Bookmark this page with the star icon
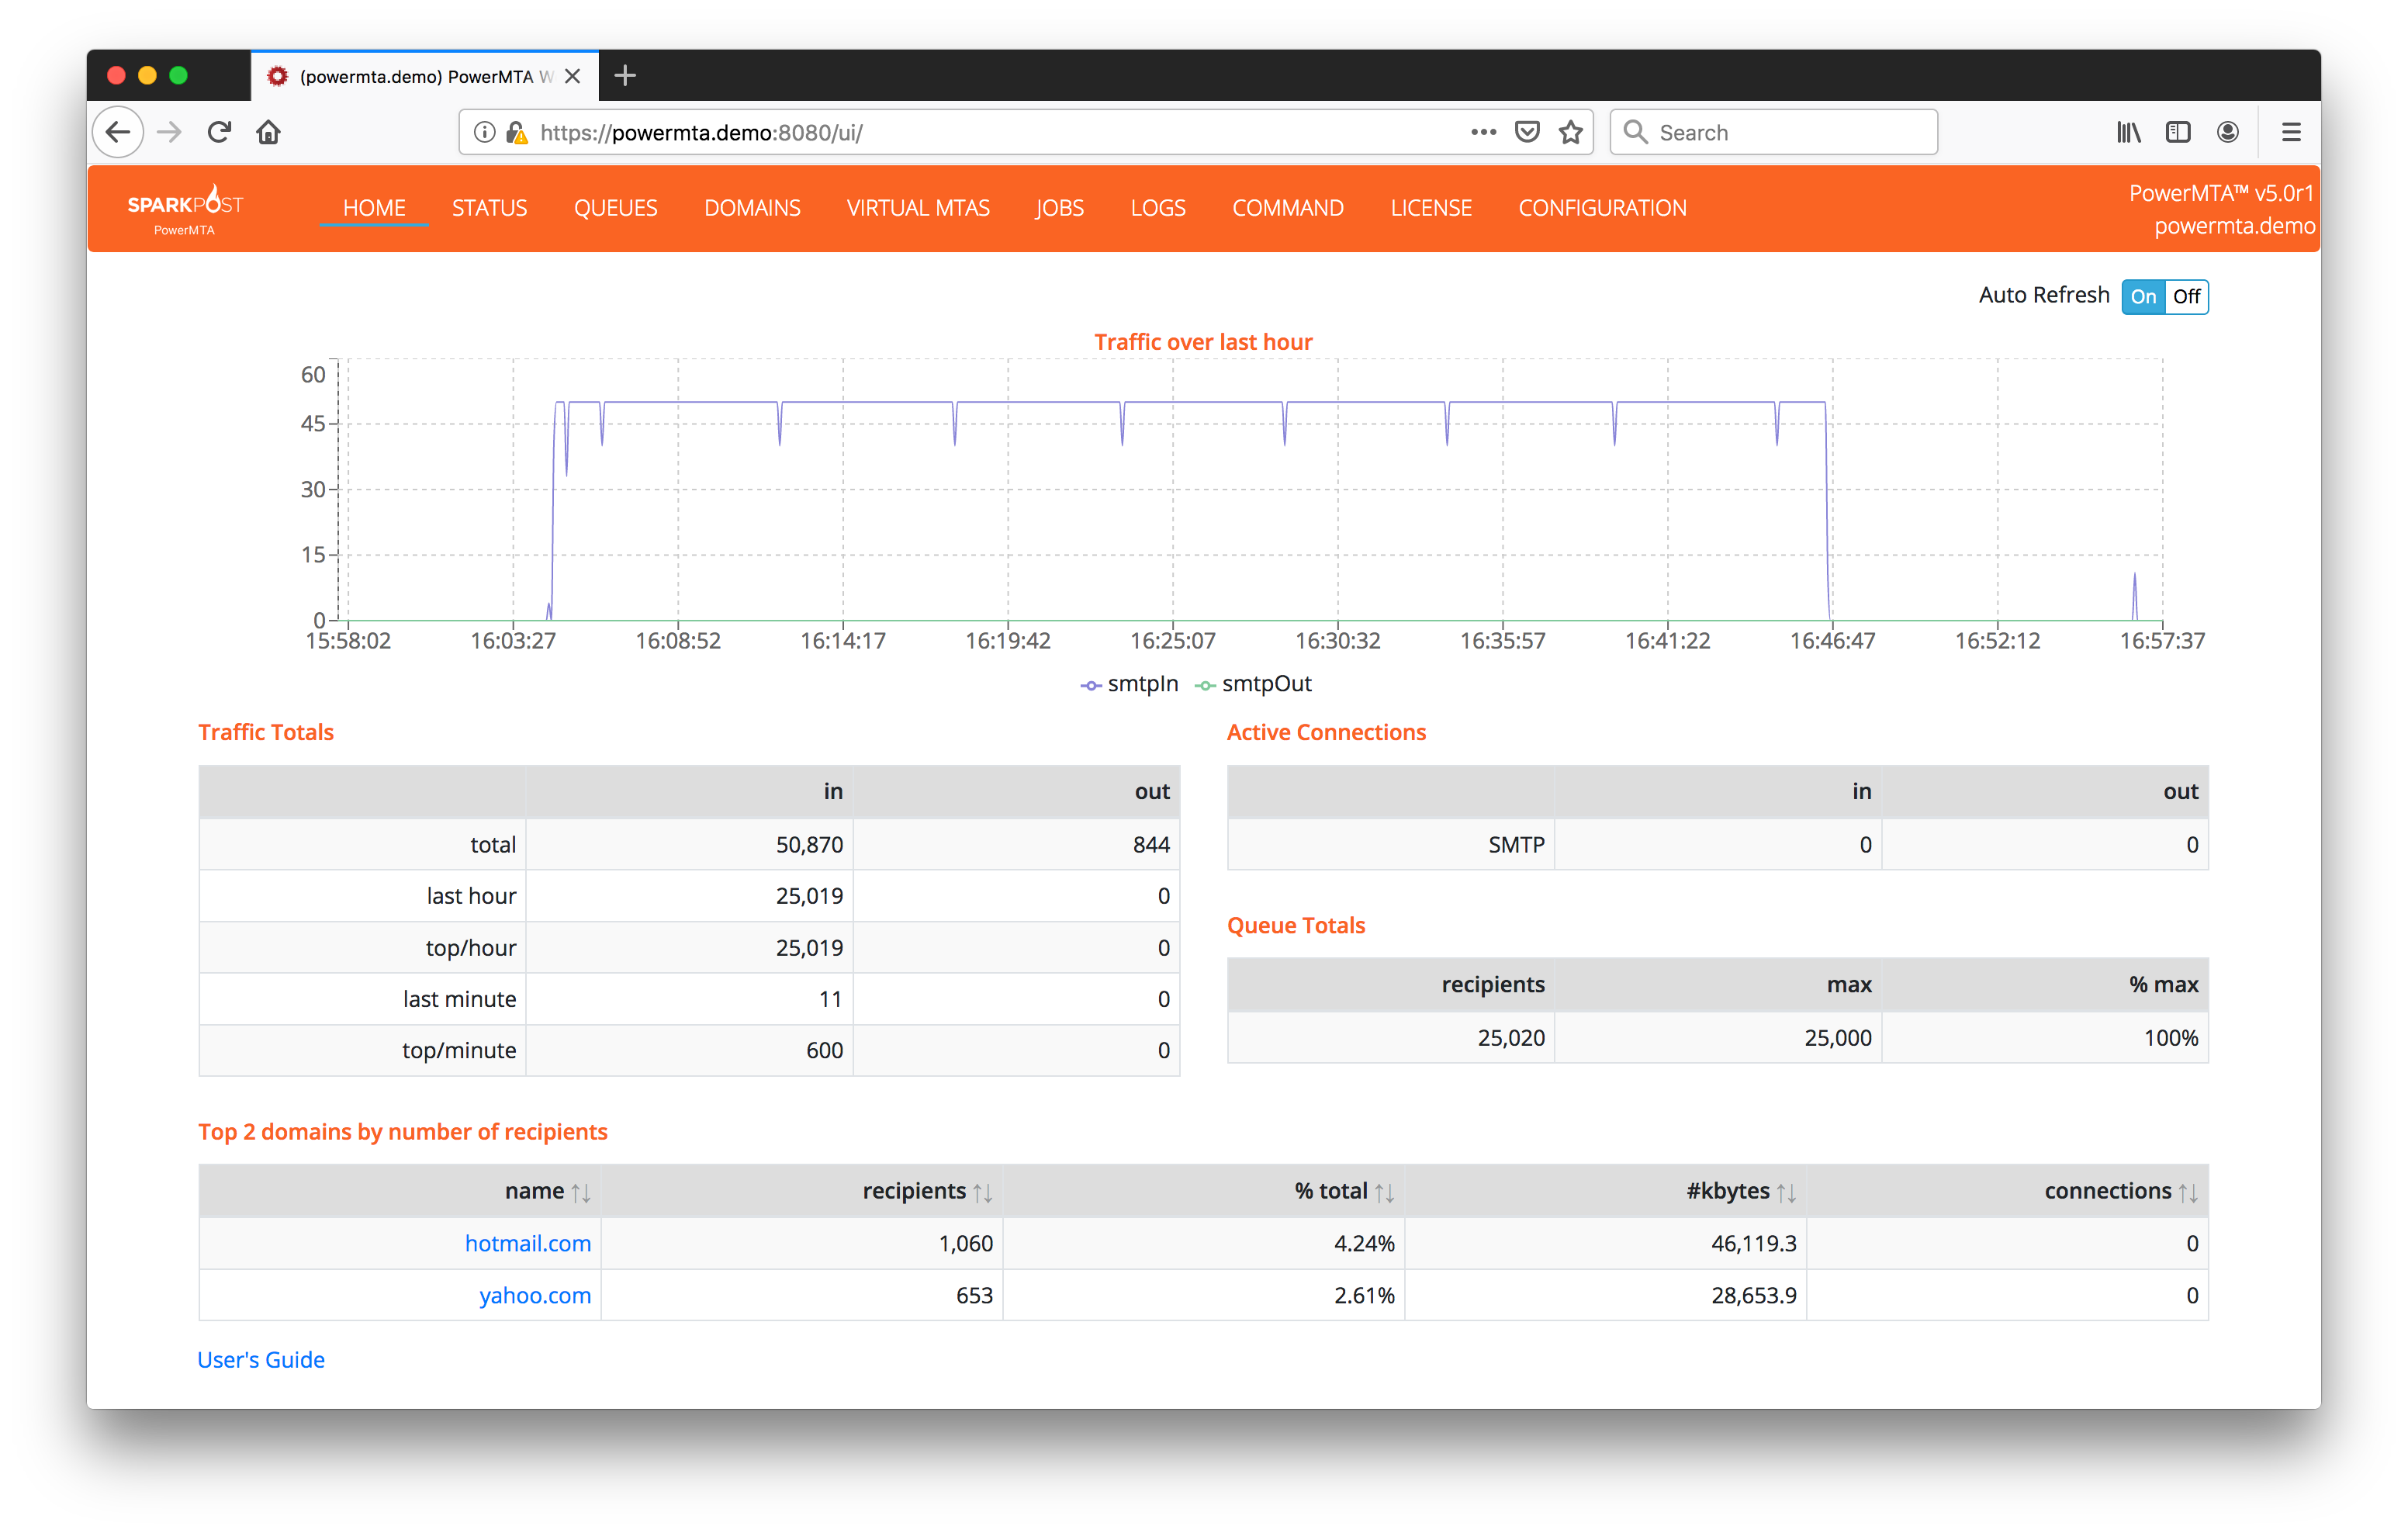This screenshot has width=2408, height=1533. pyautogui.click(x=1570, y=132)
